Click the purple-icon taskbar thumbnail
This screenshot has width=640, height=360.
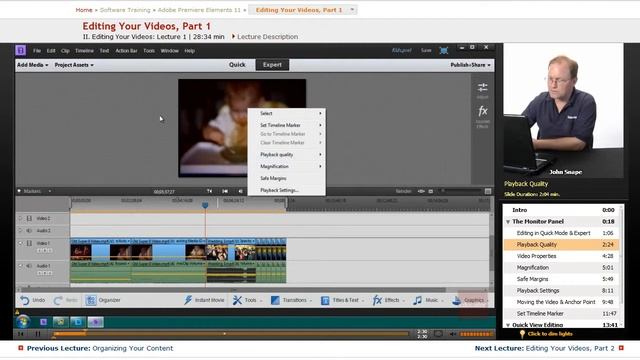click(x=96, y=322)
